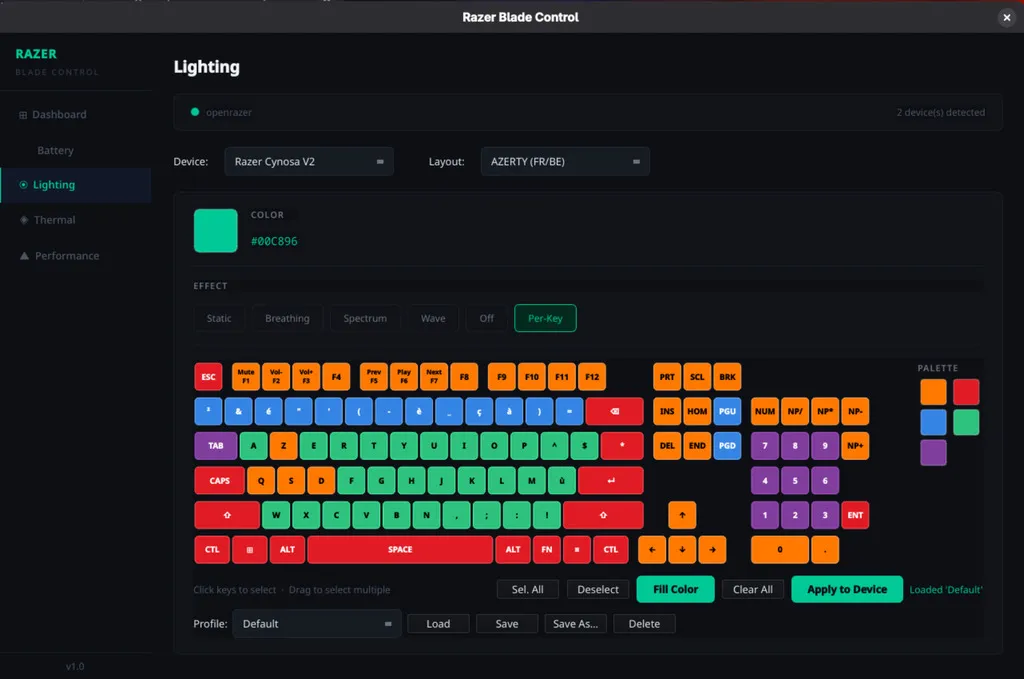Select the up arrow key
The height and width of the screenshot is (679, 1024).
pyautogui.click(x=682, y=515)
